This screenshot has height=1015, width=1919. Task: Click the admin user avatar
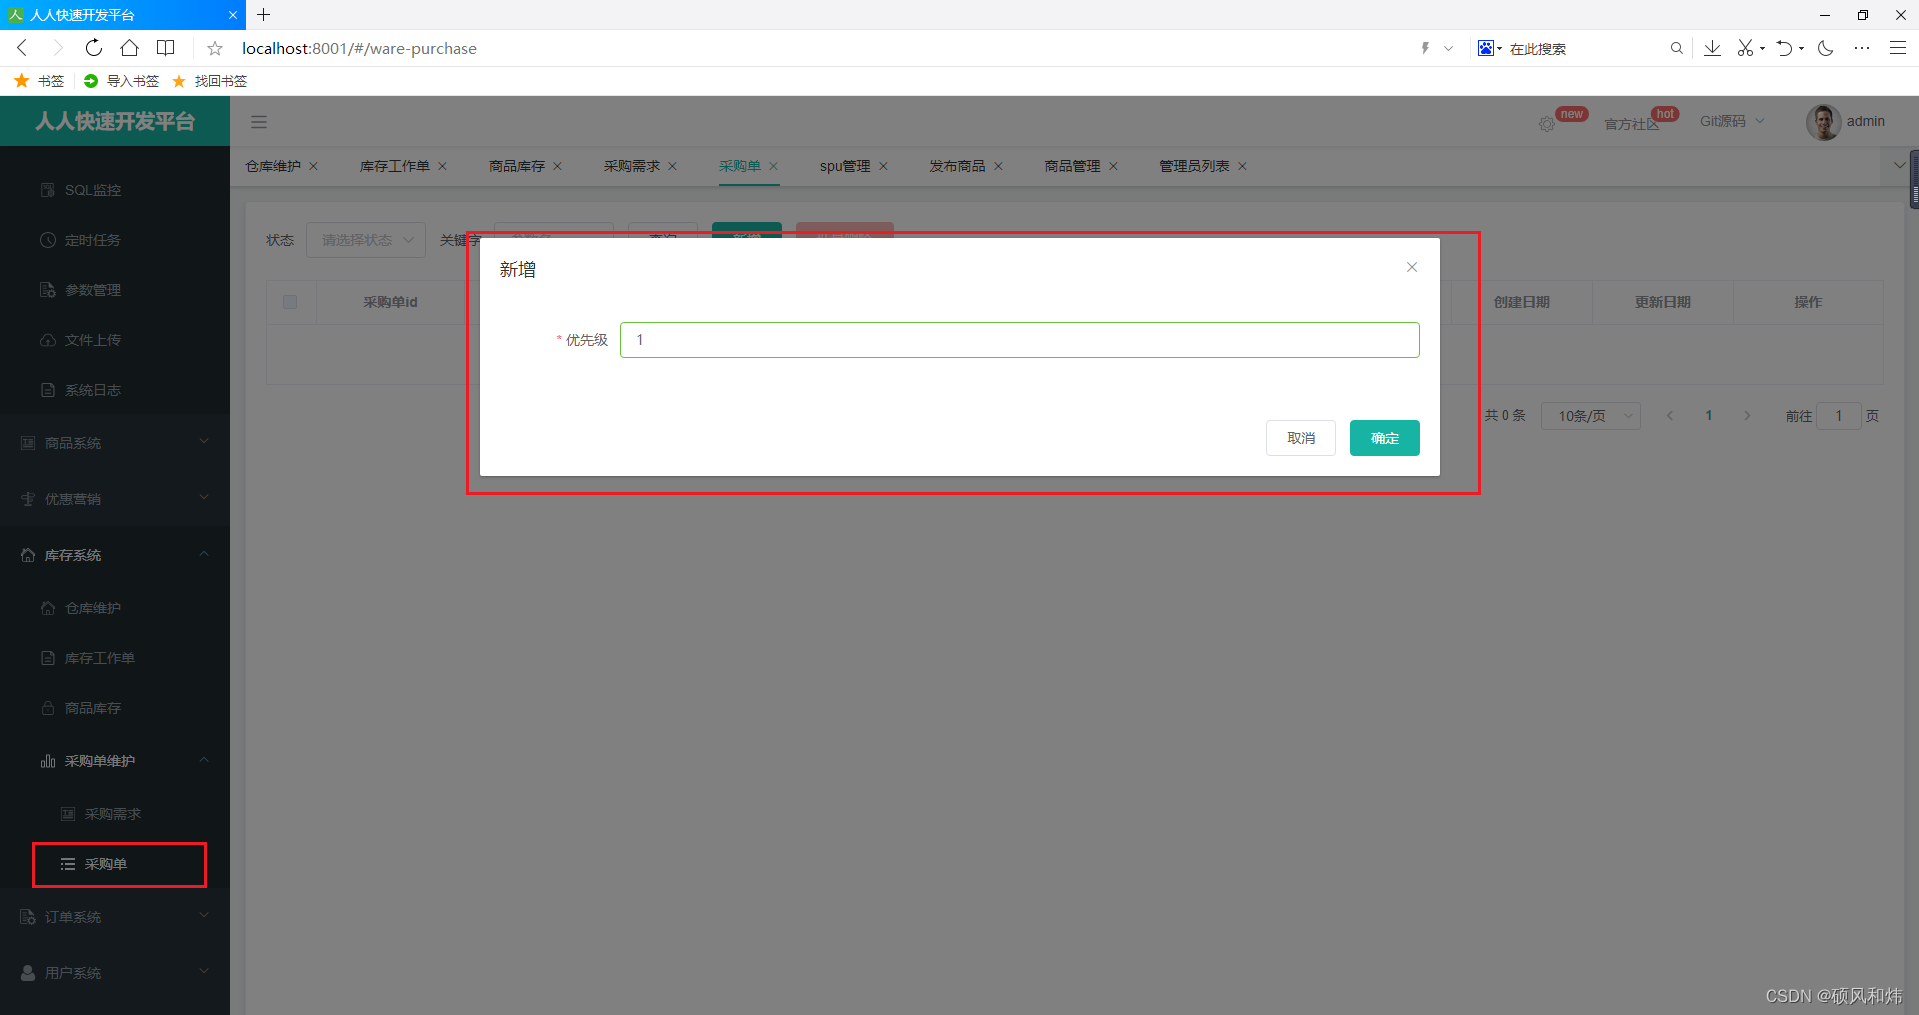click(x=1822, y=122)
